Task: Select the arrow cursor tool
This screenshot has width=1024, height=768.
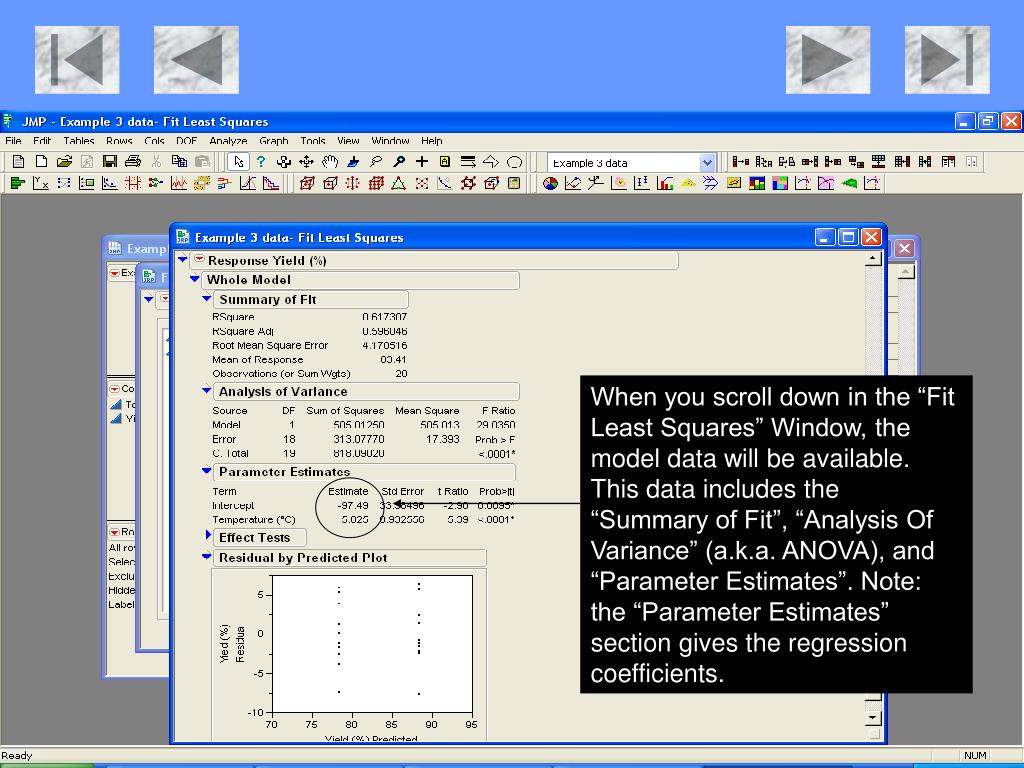Action: click(238, 162)
